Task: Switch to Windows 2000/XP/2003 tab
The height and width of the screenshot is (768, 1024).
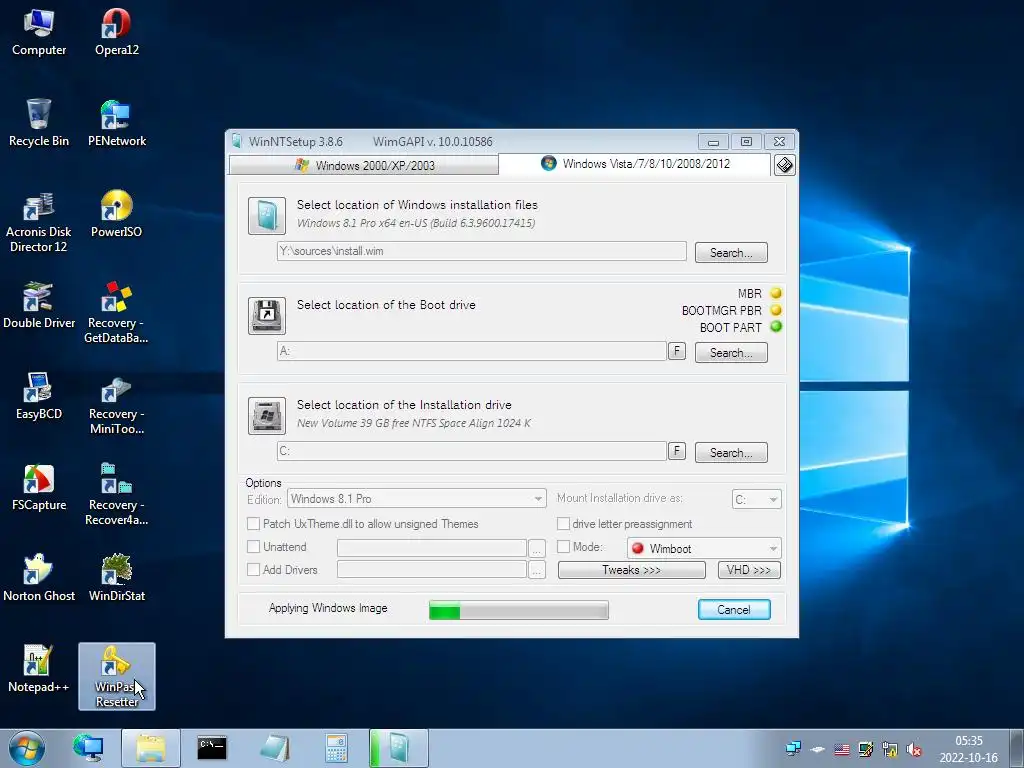Action: [364, 165]
